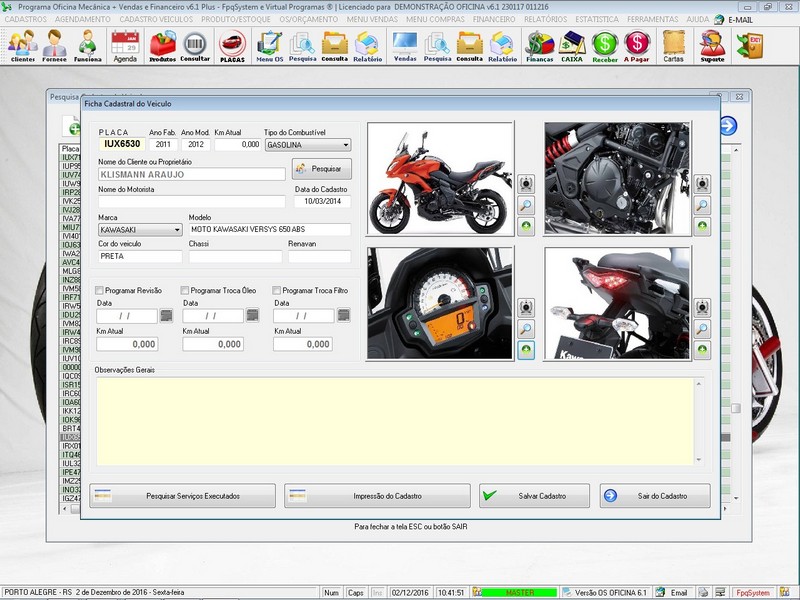Click the Agenda calendar icon

click(x=125, y=45)
